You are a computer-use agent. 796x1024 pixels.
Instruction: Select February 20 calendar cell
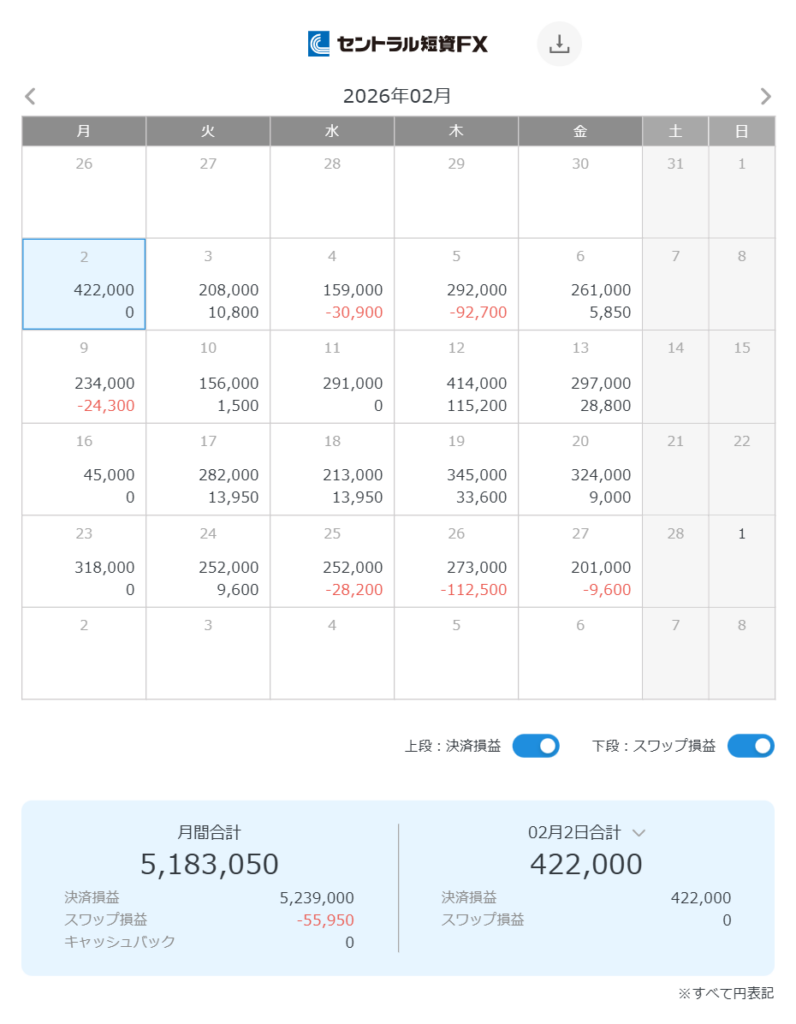580,469
